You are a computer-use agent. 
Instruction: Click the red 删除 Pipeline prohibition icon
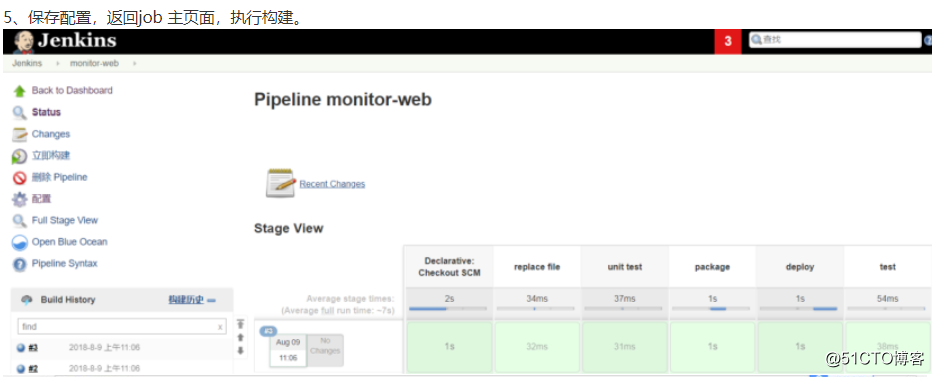20,177
